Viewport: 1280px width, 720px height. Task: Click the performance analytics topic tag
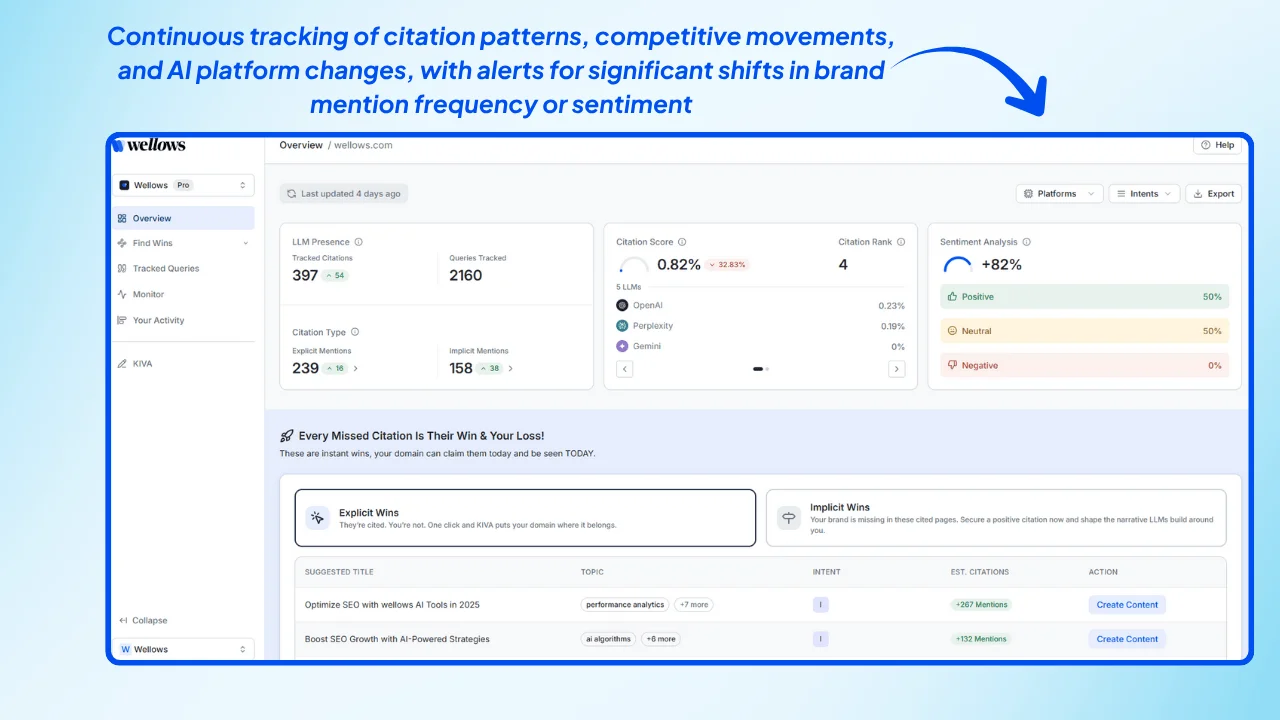tap(625, 605)
